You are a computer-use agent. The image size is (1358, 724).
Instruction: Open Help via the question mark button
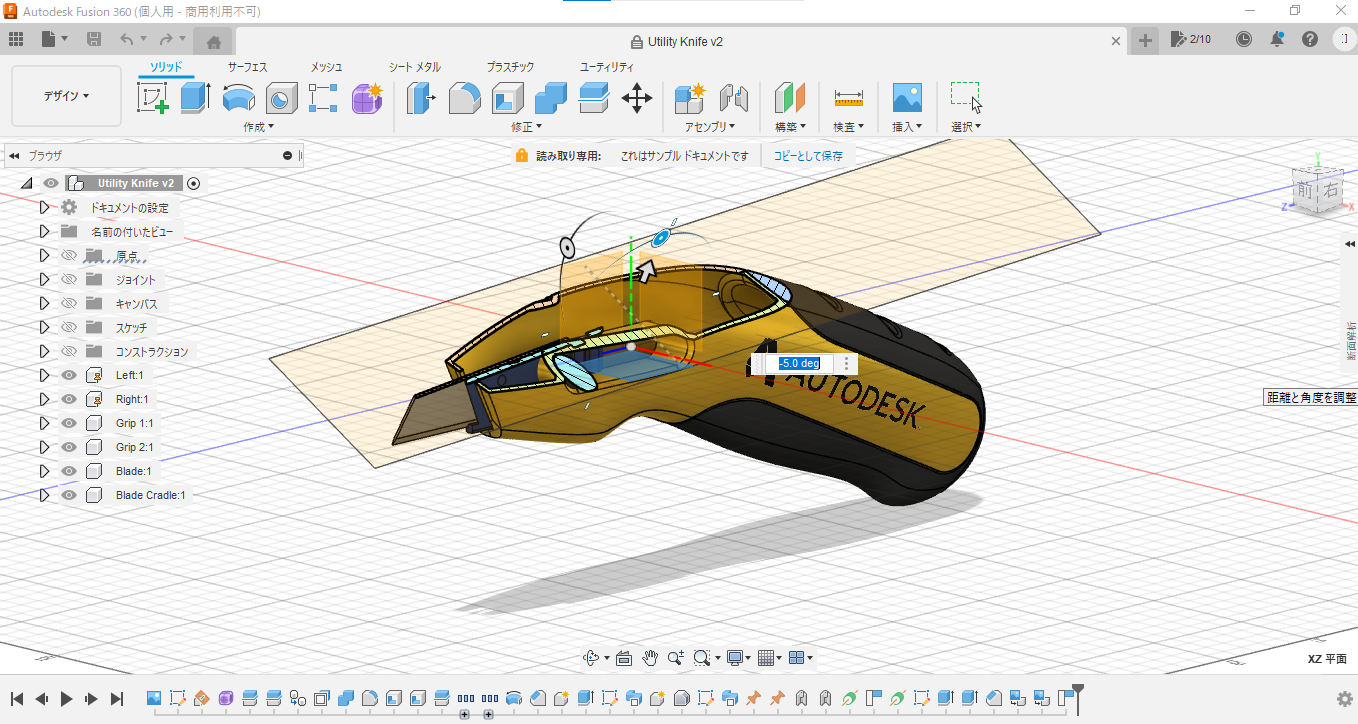tap(1309, 39)
